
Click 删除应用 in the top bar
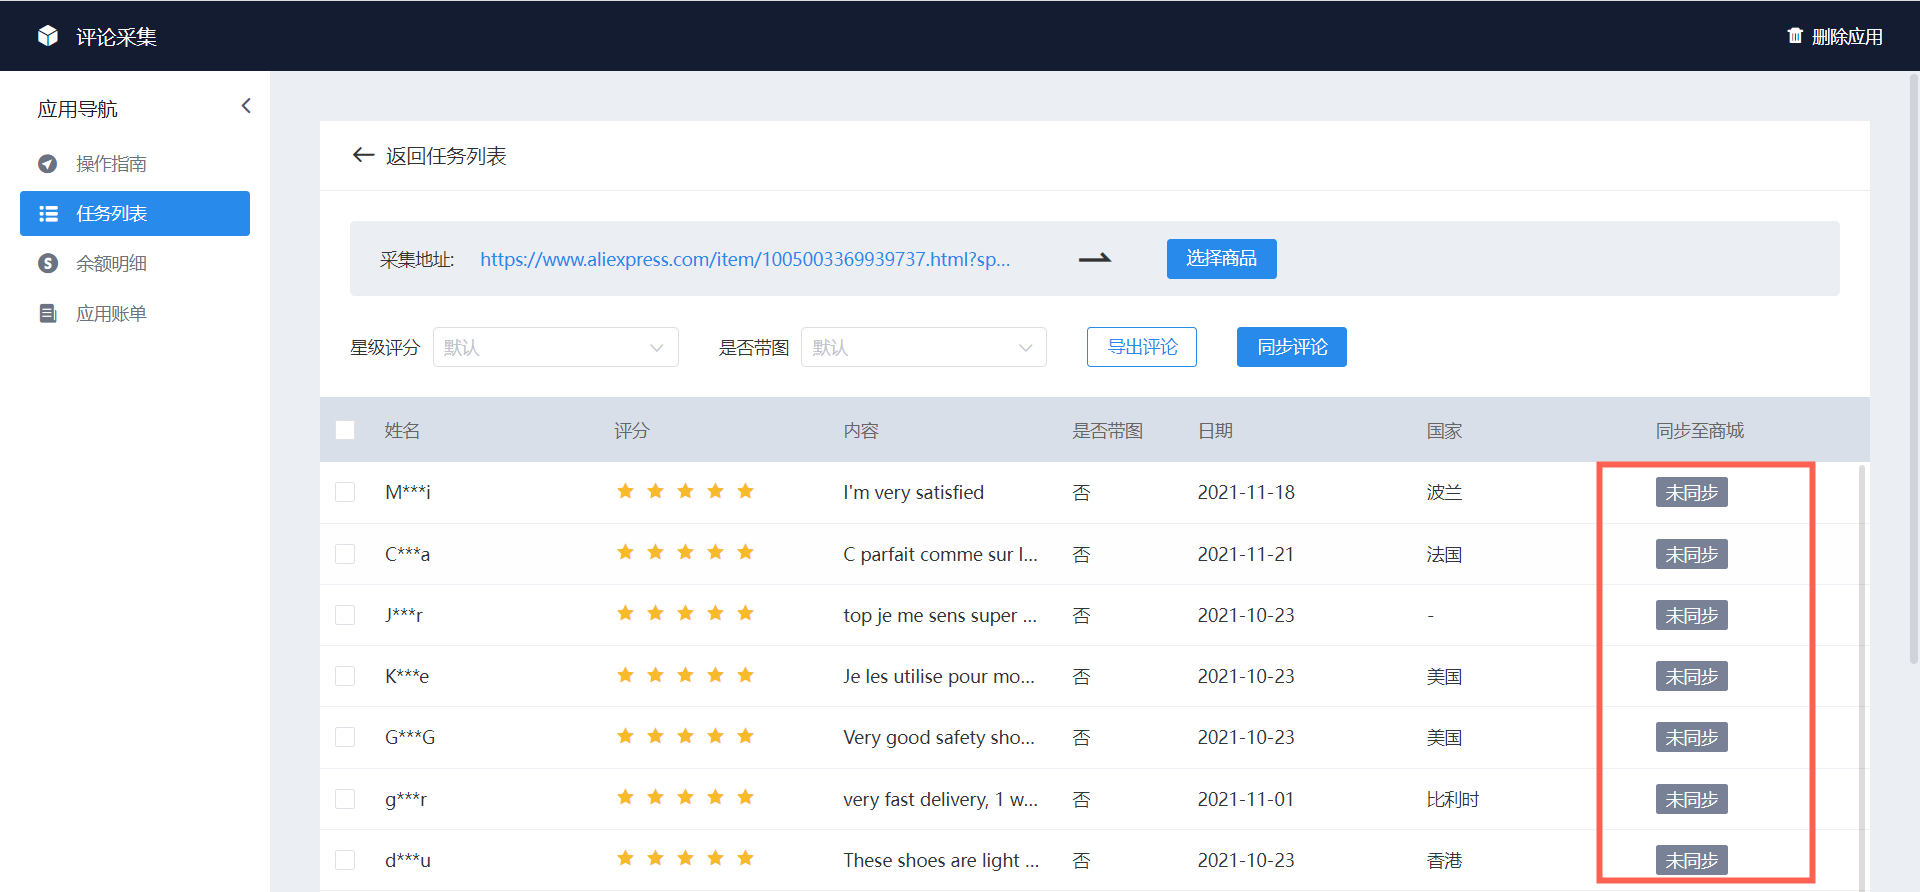[1847, 37]
